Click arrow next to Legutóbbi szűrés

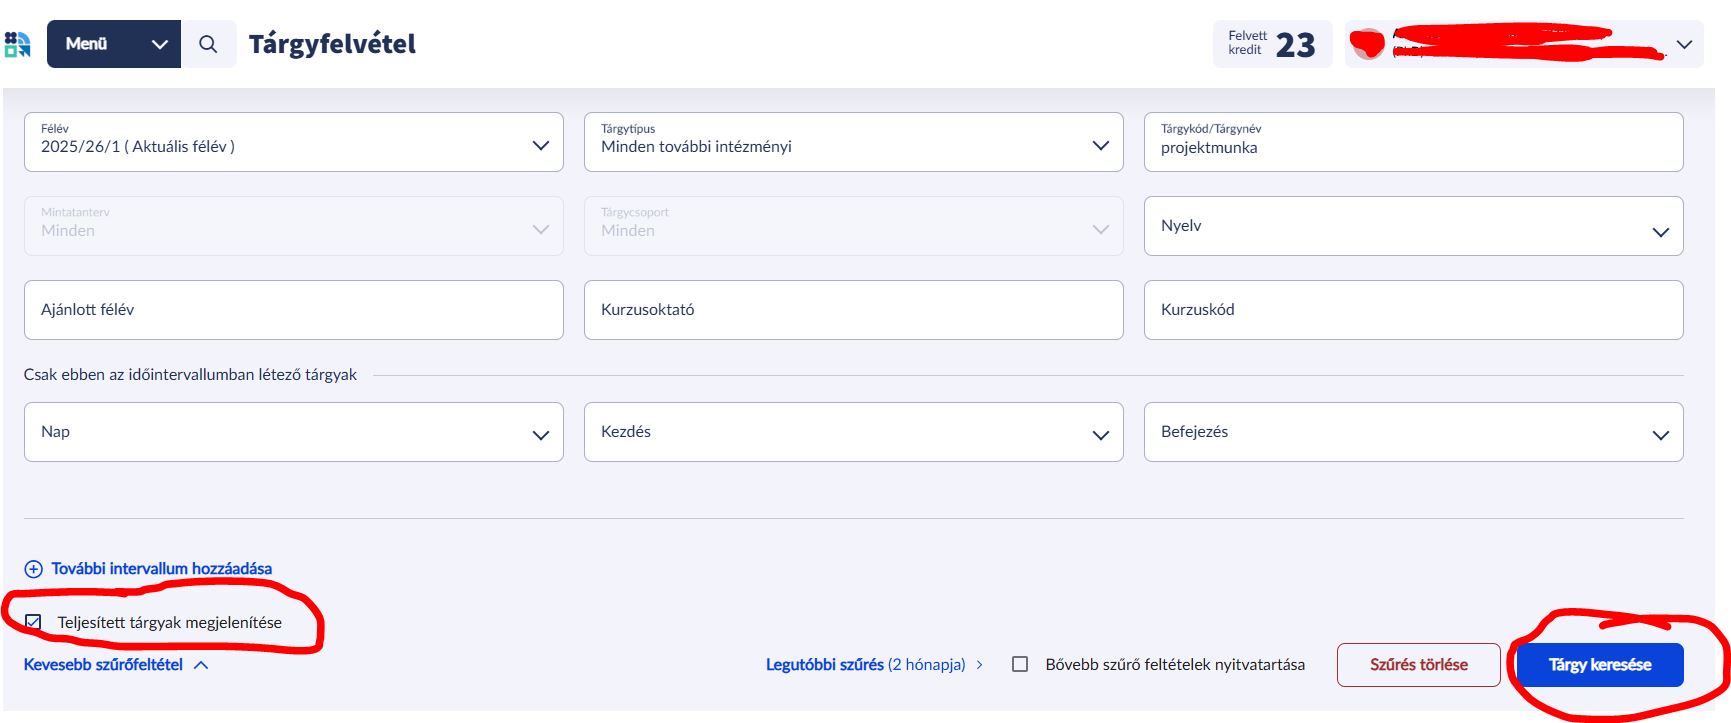click(979, 665)
